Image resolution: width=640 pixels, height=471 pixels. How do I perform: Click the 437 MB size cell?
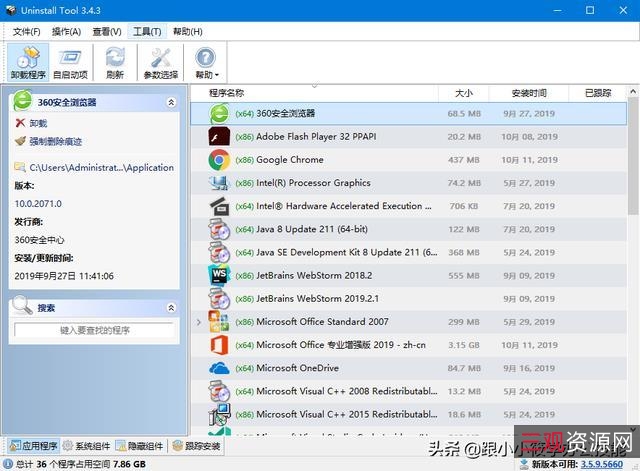[x=464, y=160]
